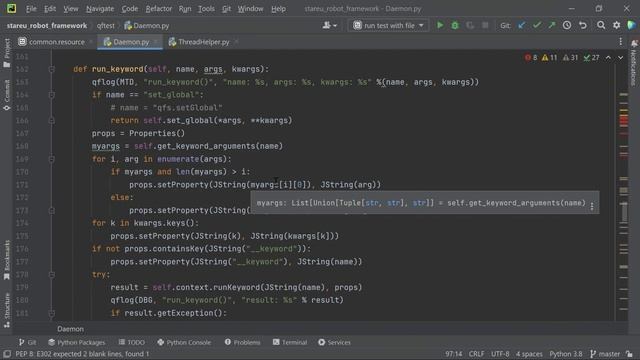Screen dimensions: 640x360
Task: Open Search Everywhere magnifier icon
Action: tap(601, 25)
